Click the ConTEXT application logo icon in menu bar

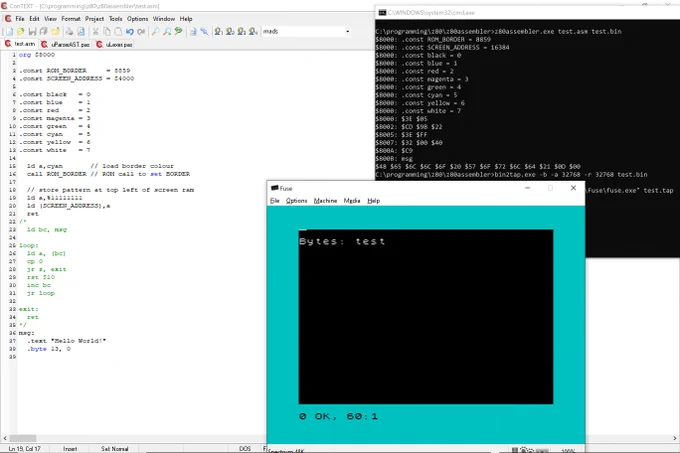[8, 19]
